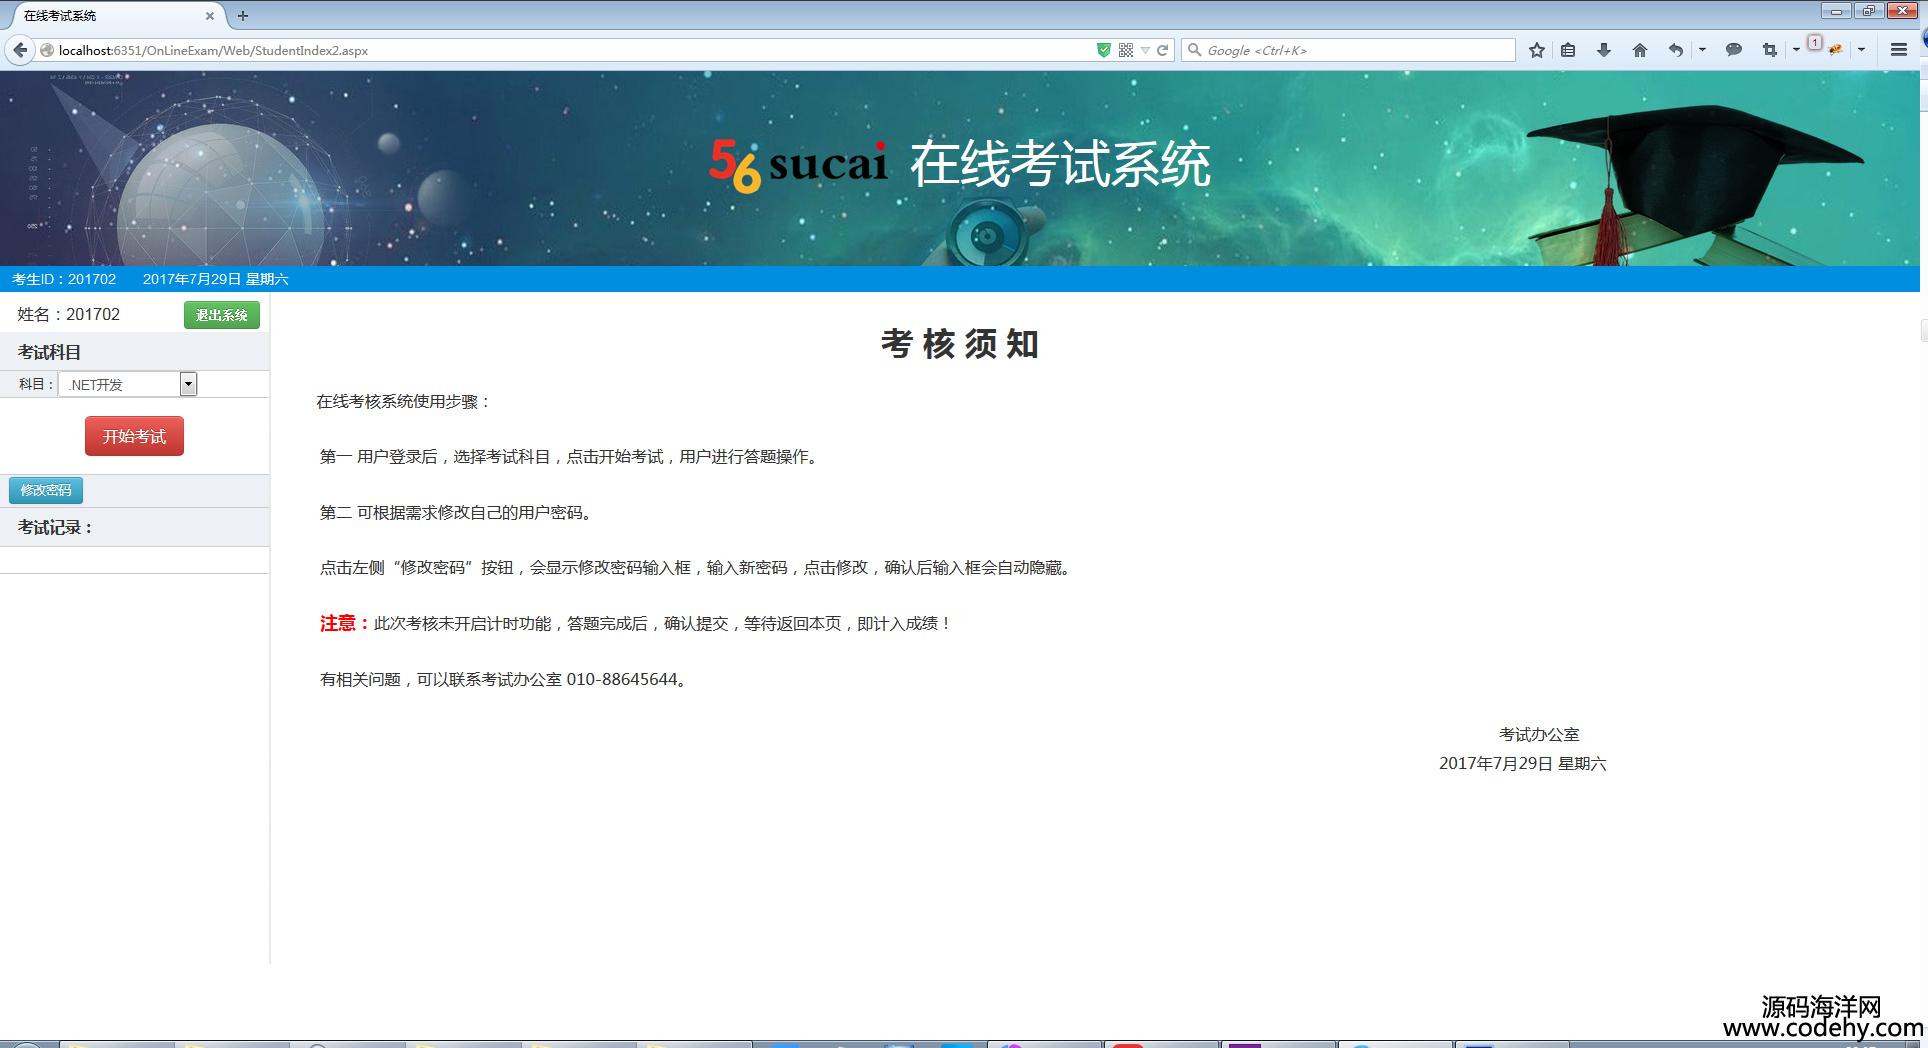Open the chat bubble toolbar icon
The width and height of the screenshot is (1928, 1048).
point(1734,50)
